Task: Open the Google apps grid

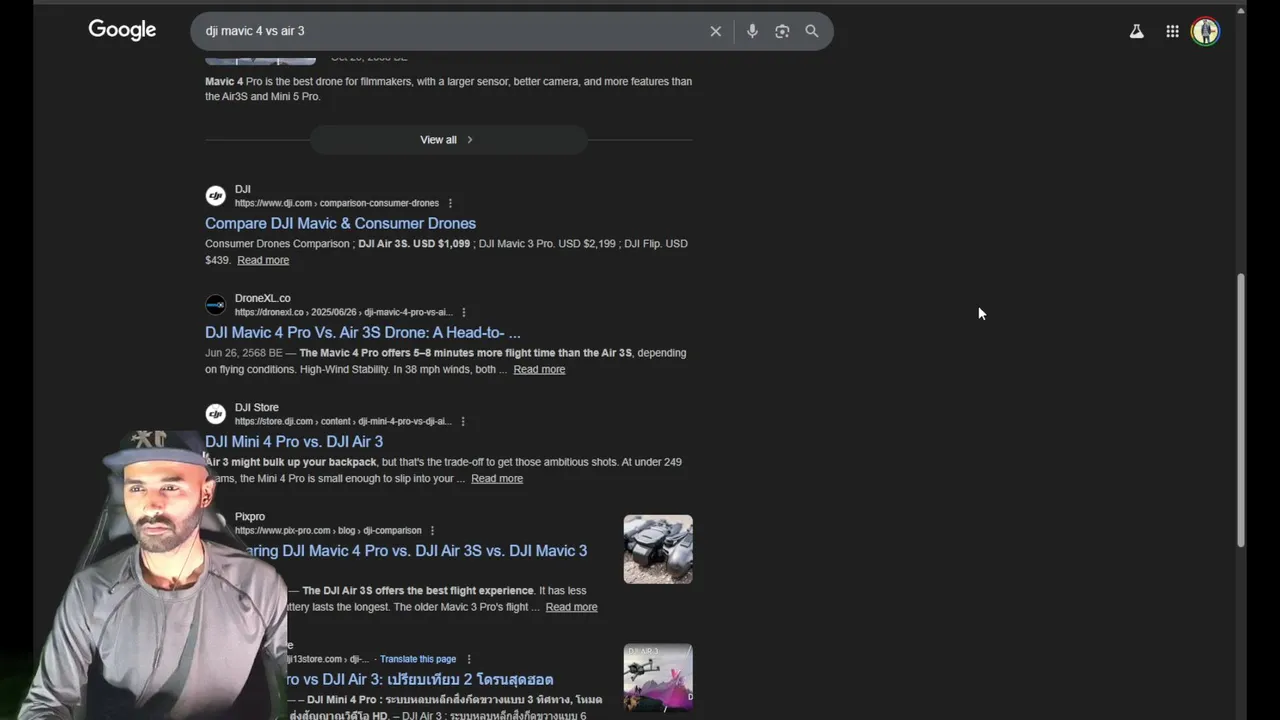Action: 1172,31
